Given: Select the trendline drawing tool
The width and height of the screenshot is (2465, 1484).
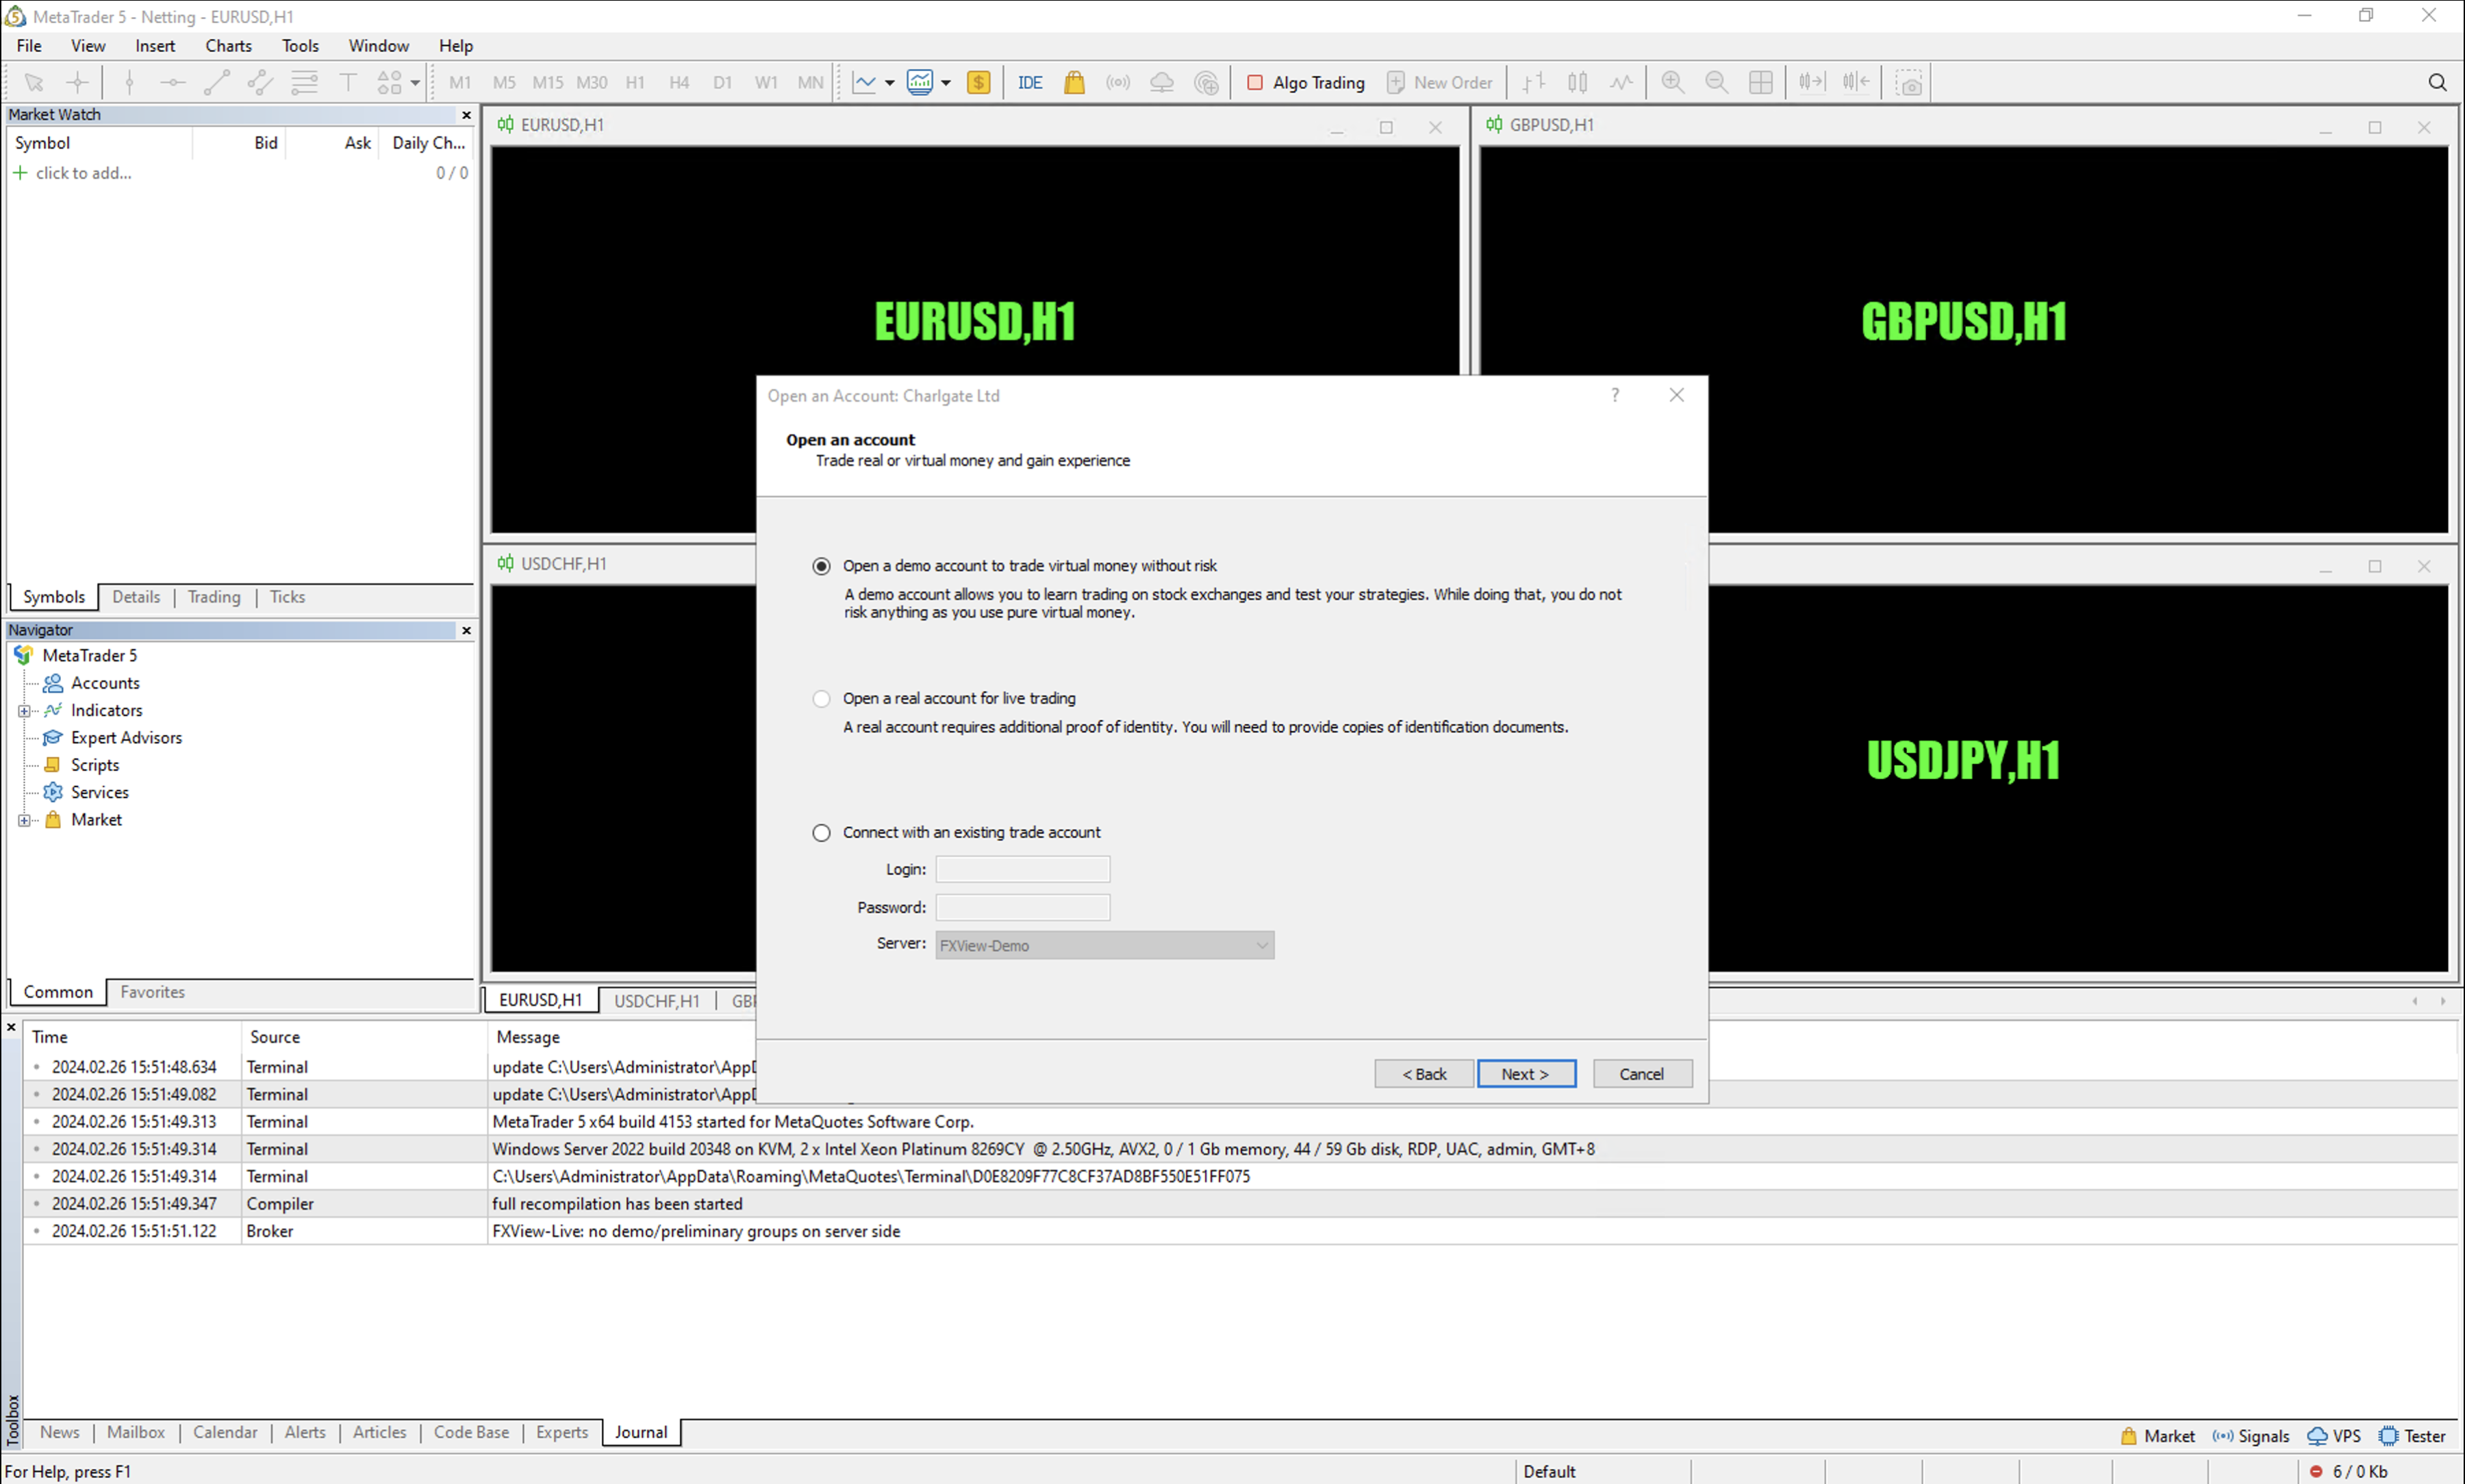Looking at the screenshot, I should pos(217,82).
